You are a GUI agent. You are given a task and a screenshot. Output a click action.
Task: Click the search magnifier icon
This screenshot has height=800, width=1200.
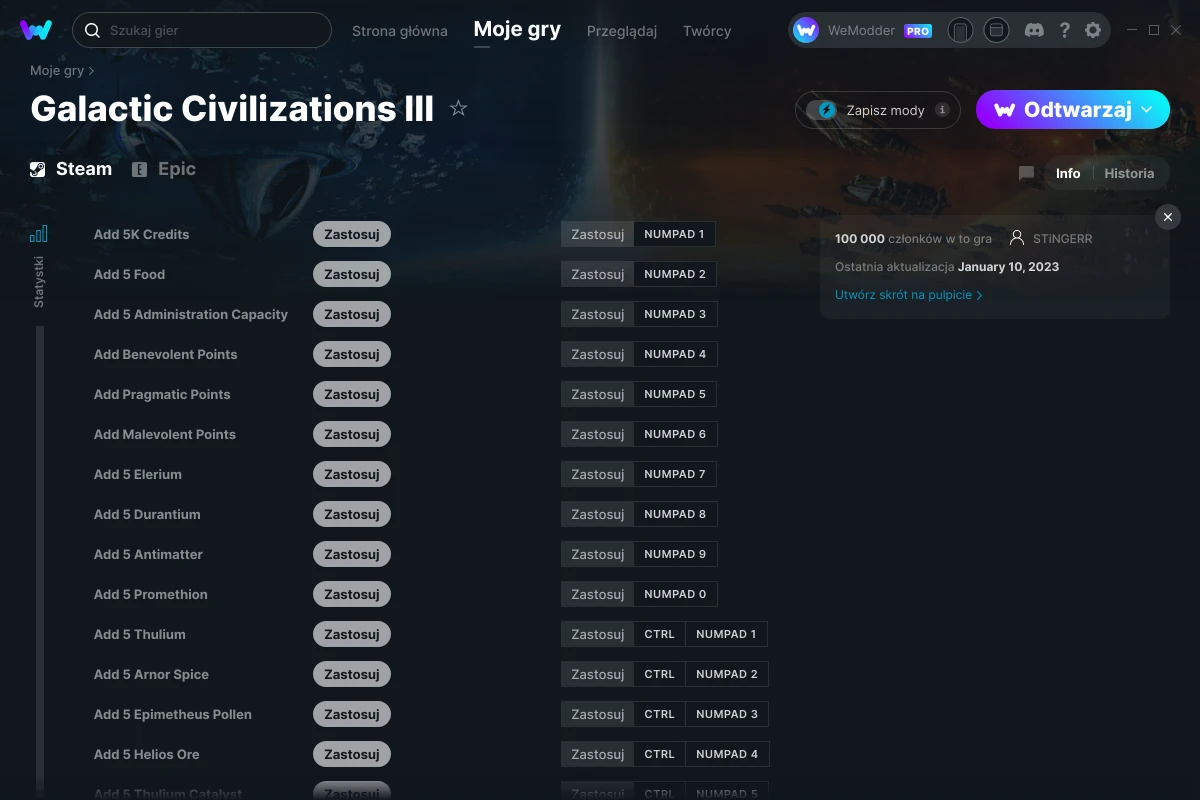(x=92, y=30)
